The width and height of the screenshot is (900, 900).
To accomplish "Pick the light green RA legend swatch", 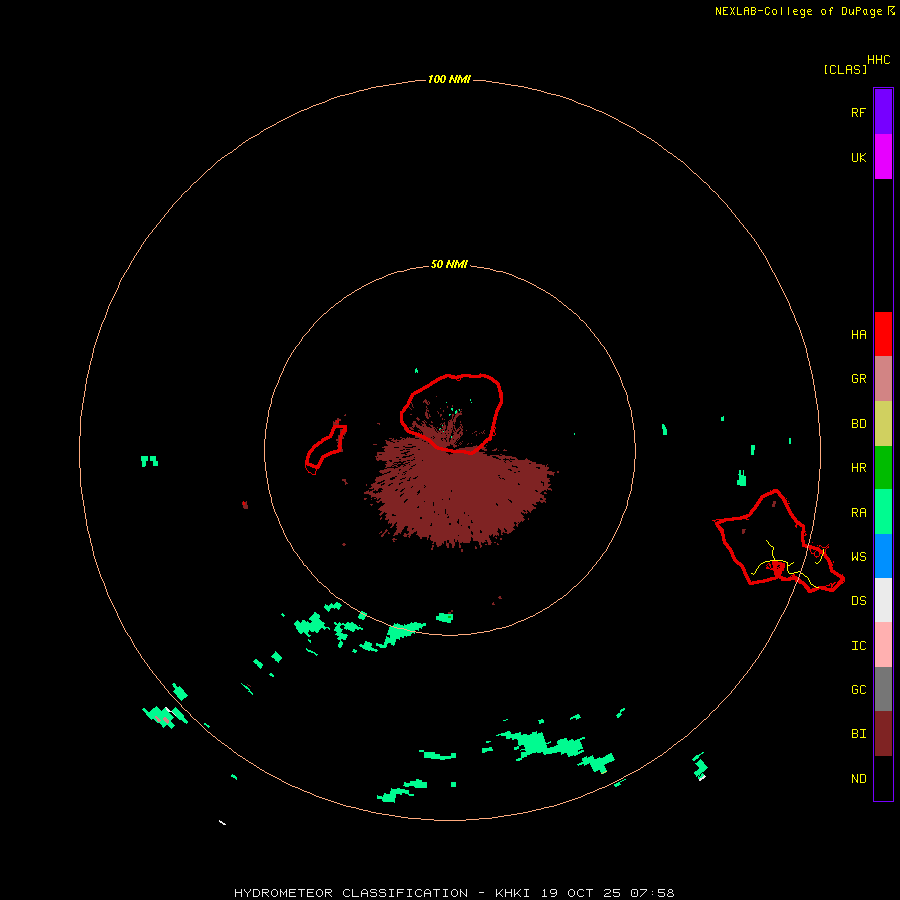I will pyautogui.click(x=883, y=512).
